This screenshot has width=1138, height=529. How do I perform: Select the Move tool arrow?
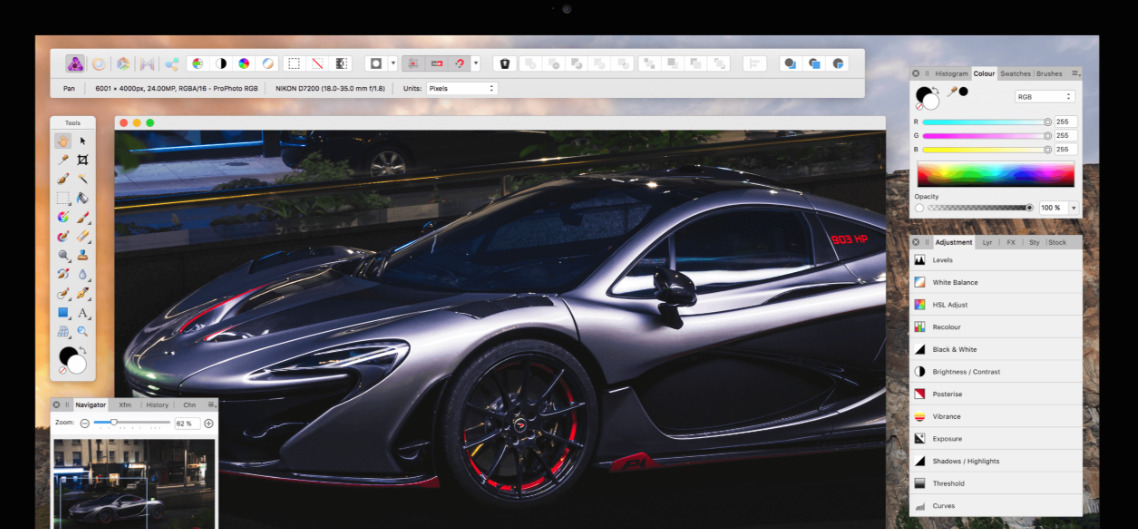[83, 141]
